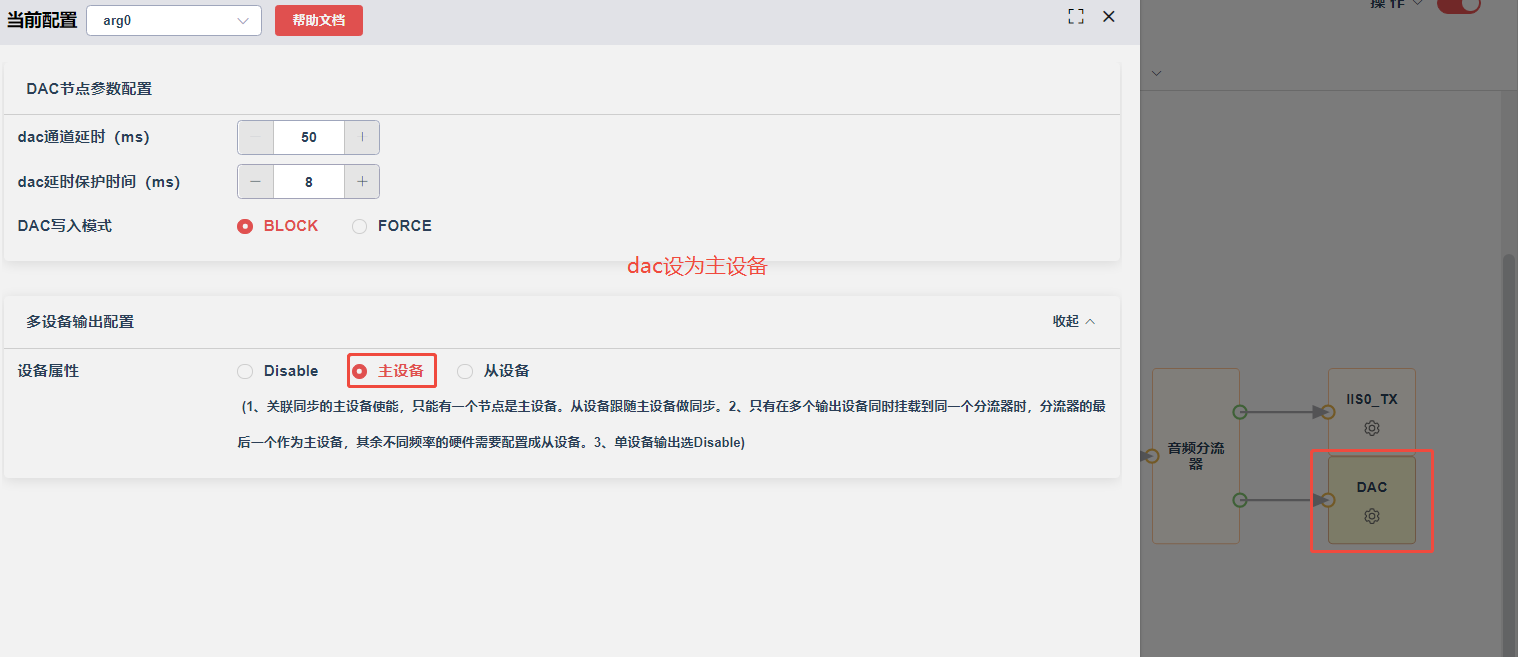Choose 从设备 as the device attribute
The width and height of the screenshot is (1518, 657).
click(x=493, y=371)
